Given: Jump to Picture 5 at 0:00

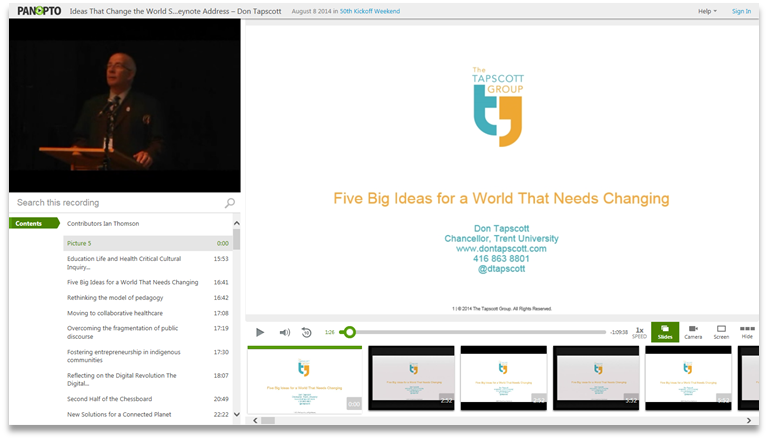Looking at the screenshot, I should [x=148, y=243].
